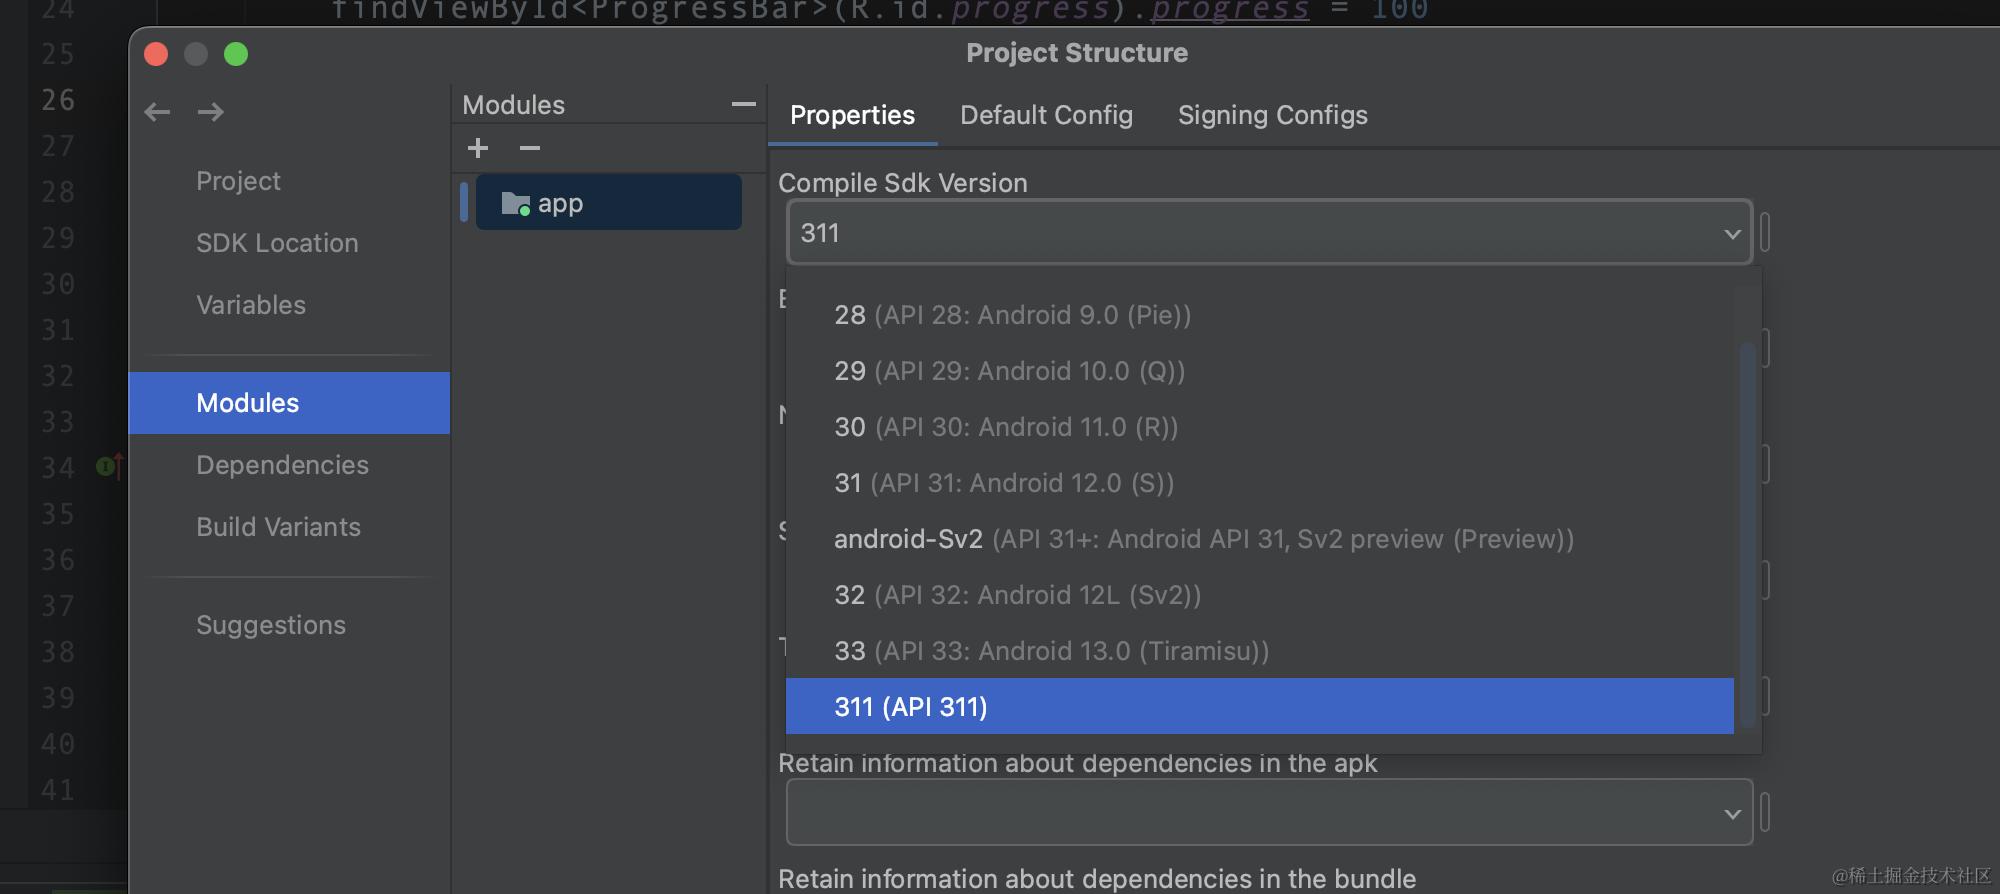
Task: Show the Suggestions section
Action: [271, 625]
